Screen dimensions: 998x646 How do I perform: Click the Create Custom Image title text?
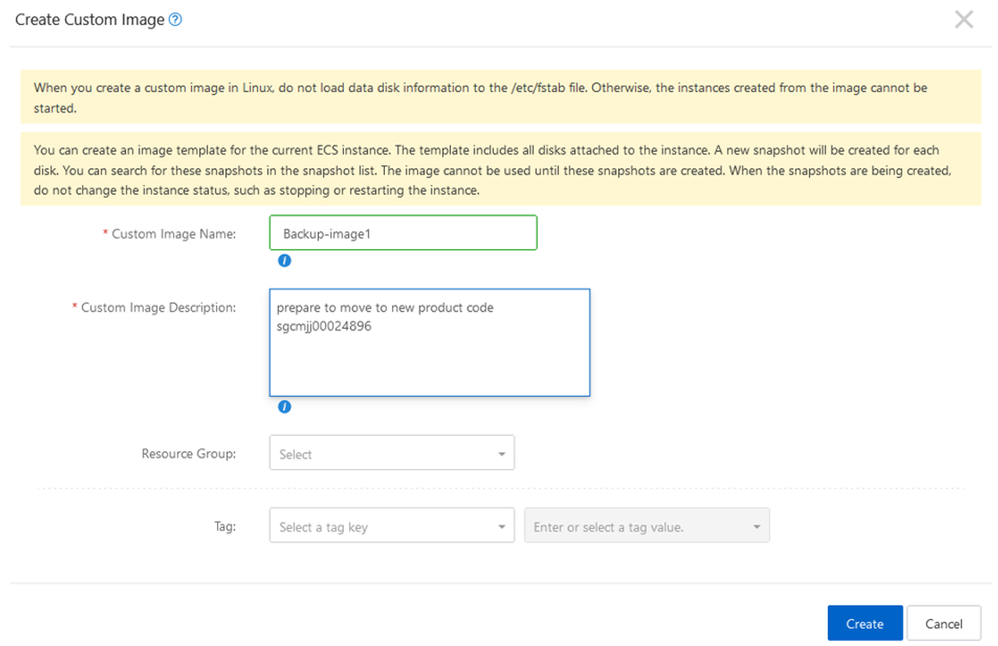pos(89,20)
